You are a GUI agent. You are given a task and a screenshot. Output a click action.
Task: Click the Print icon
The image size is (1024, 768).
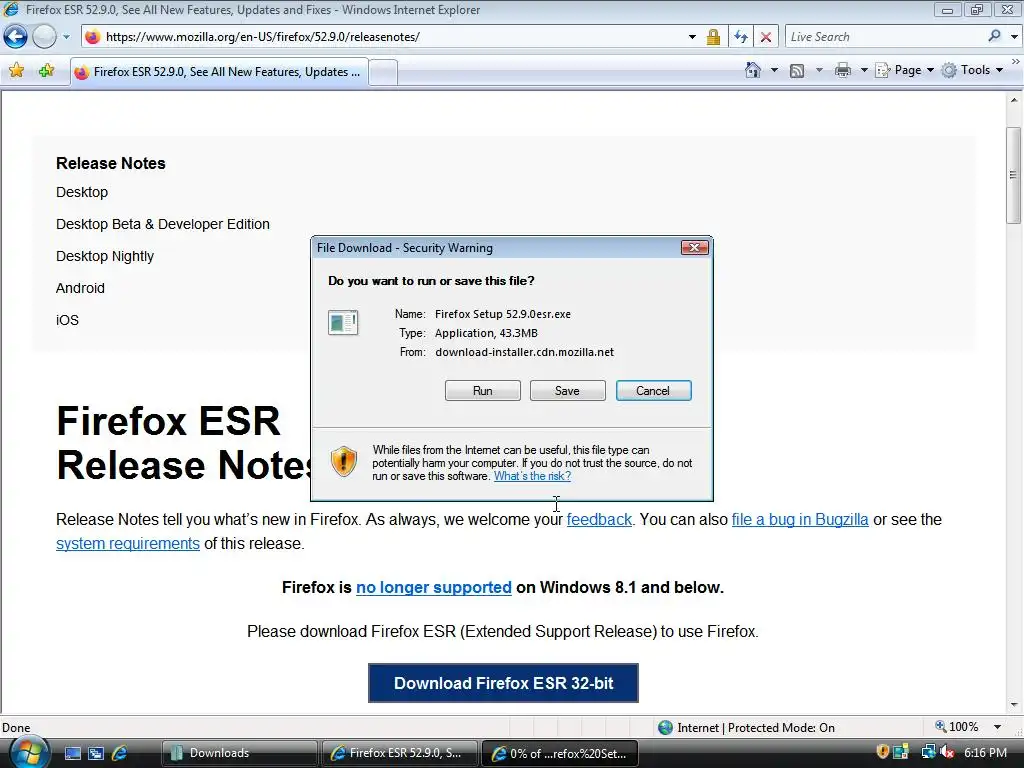(843, 70)
